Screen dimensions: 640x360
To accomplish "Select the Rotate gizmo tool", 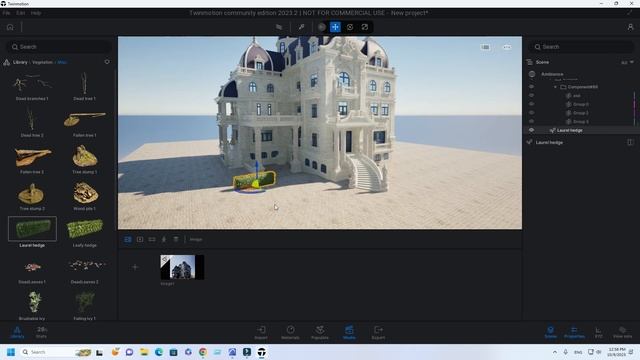I will click(x=350, y=27).
